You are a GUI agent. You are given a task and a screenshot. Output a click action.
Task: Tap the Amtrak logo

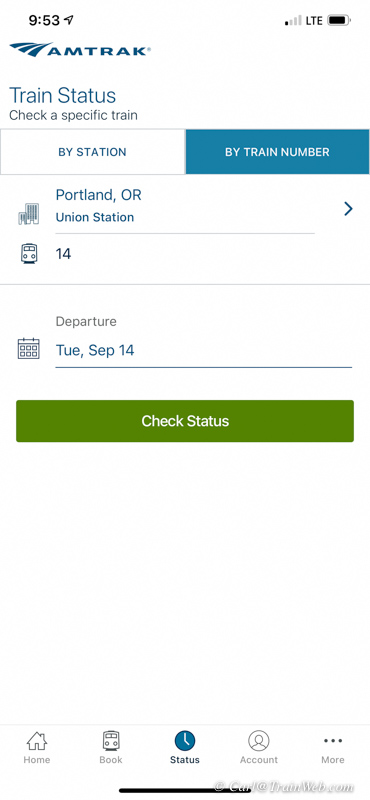pos(80,49)
